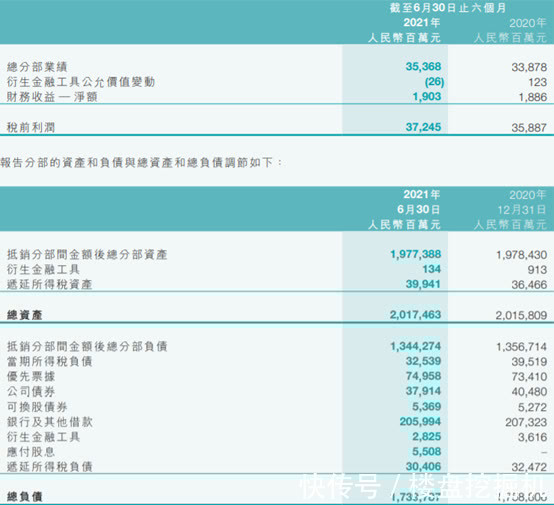Select the value 39,519
The width and height of the screenshot is (554, 505).
point(529,362)
